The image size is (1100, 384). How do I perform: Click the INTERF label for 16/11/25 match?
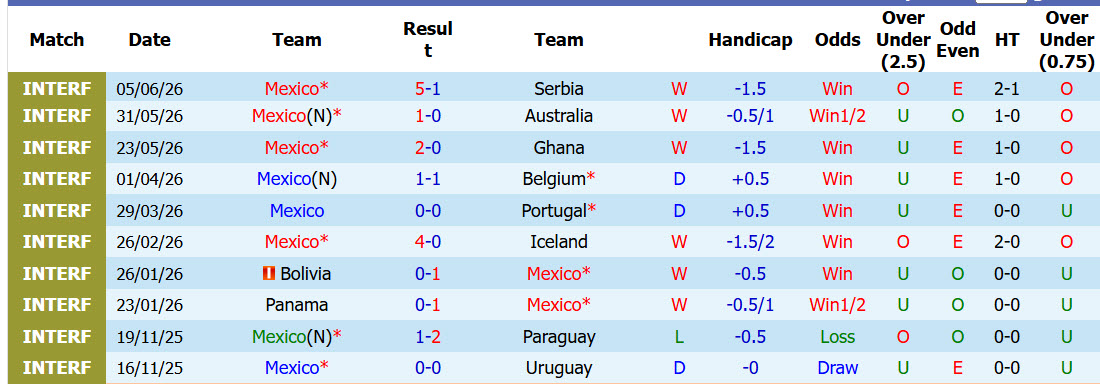coord(57,368)
